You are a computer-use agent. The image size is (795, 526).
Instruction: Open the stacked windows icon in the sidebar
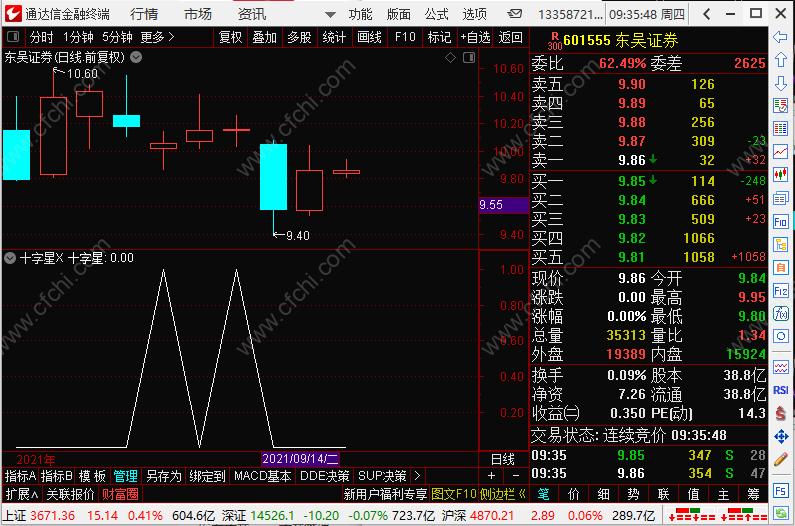[x=780, y=198]
